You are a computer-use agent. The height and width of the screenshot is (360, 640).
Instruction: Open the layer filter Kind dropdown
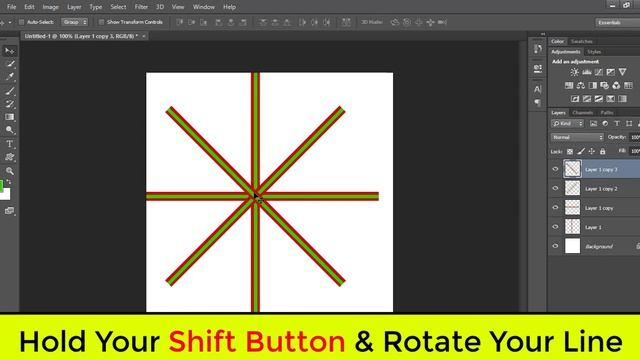[568, 124]
